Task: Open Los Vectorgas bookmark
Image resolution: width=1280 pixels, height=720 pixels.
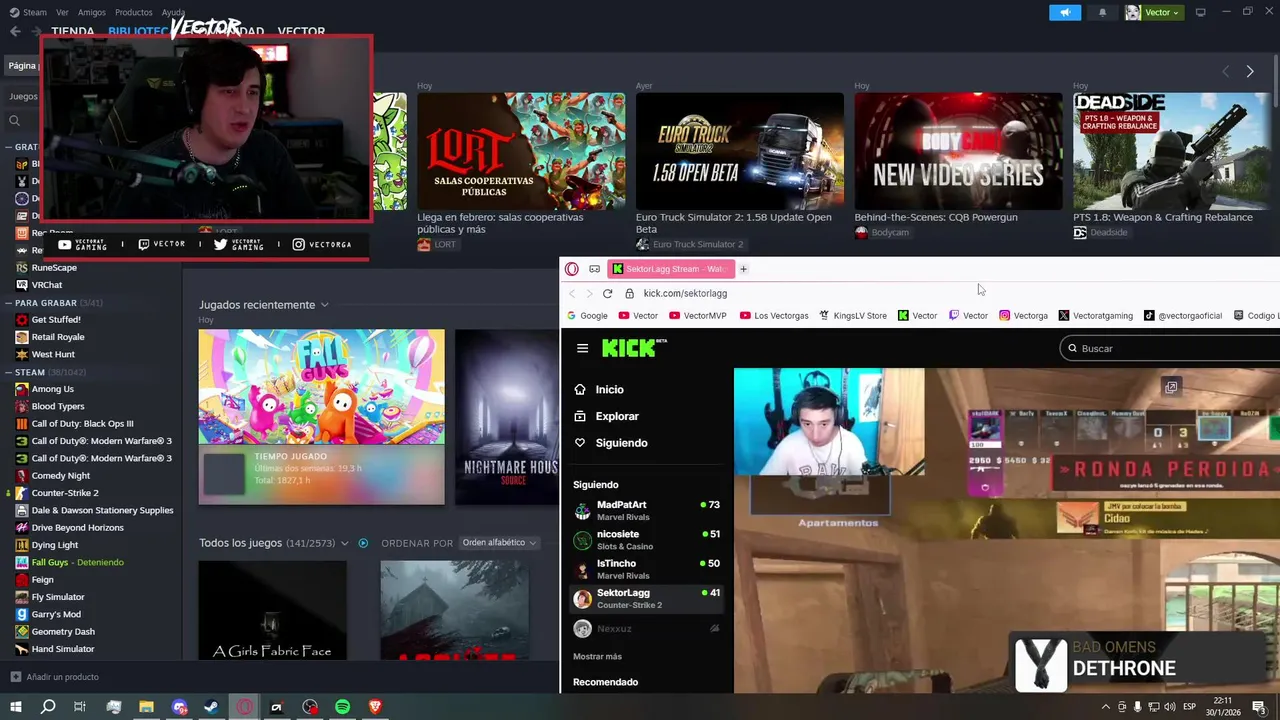Action: (774, 316)
